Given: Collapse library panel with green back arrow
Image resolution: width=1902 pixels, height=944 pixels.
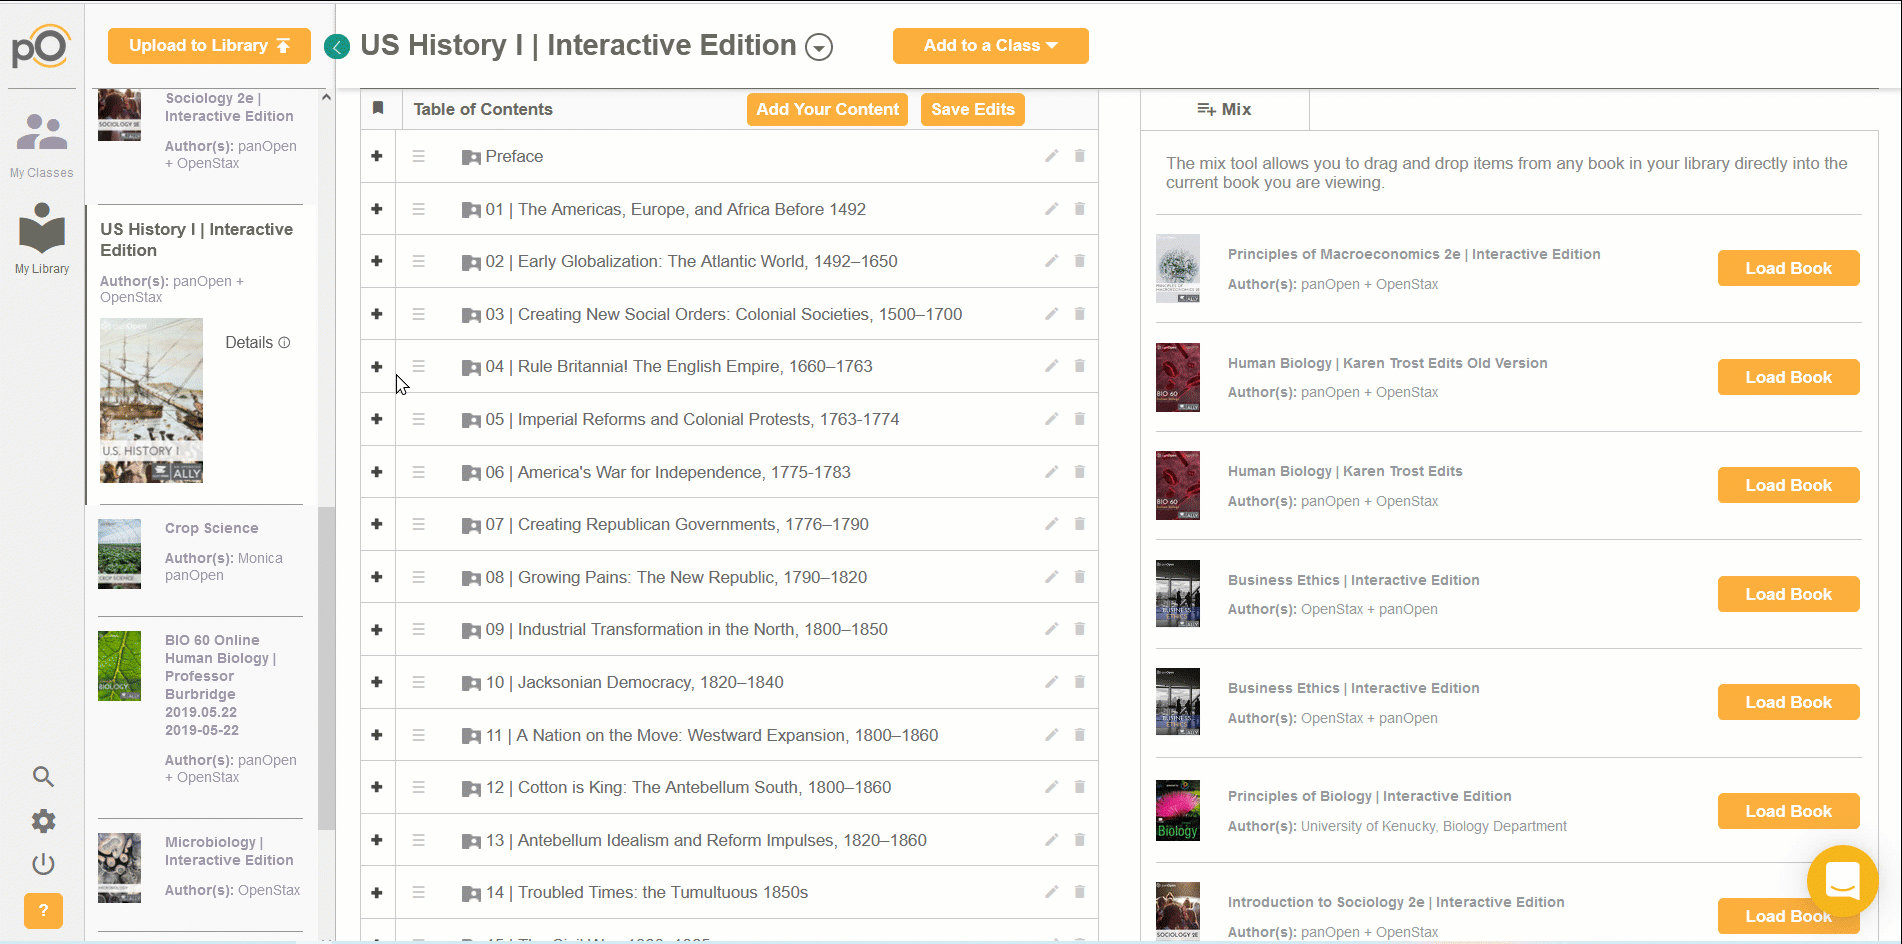Looking at the screenshot, I should (x=337, y=47).
